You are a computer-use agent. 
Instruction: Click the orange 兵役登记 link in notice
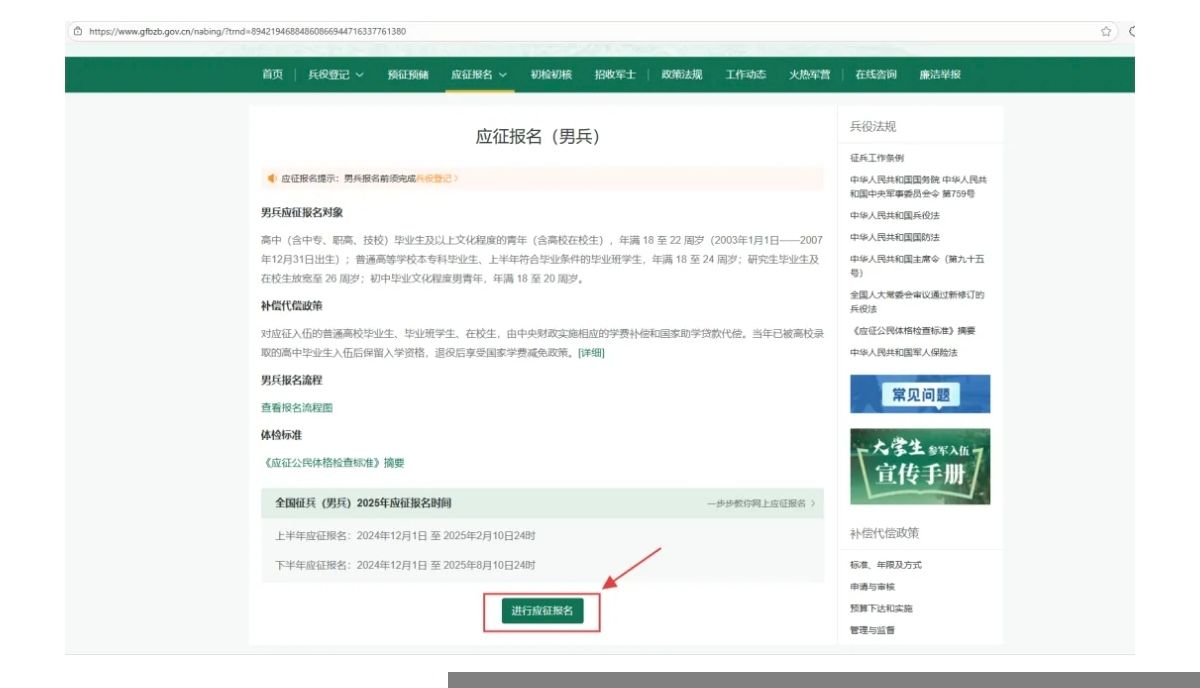coord(434,178)
